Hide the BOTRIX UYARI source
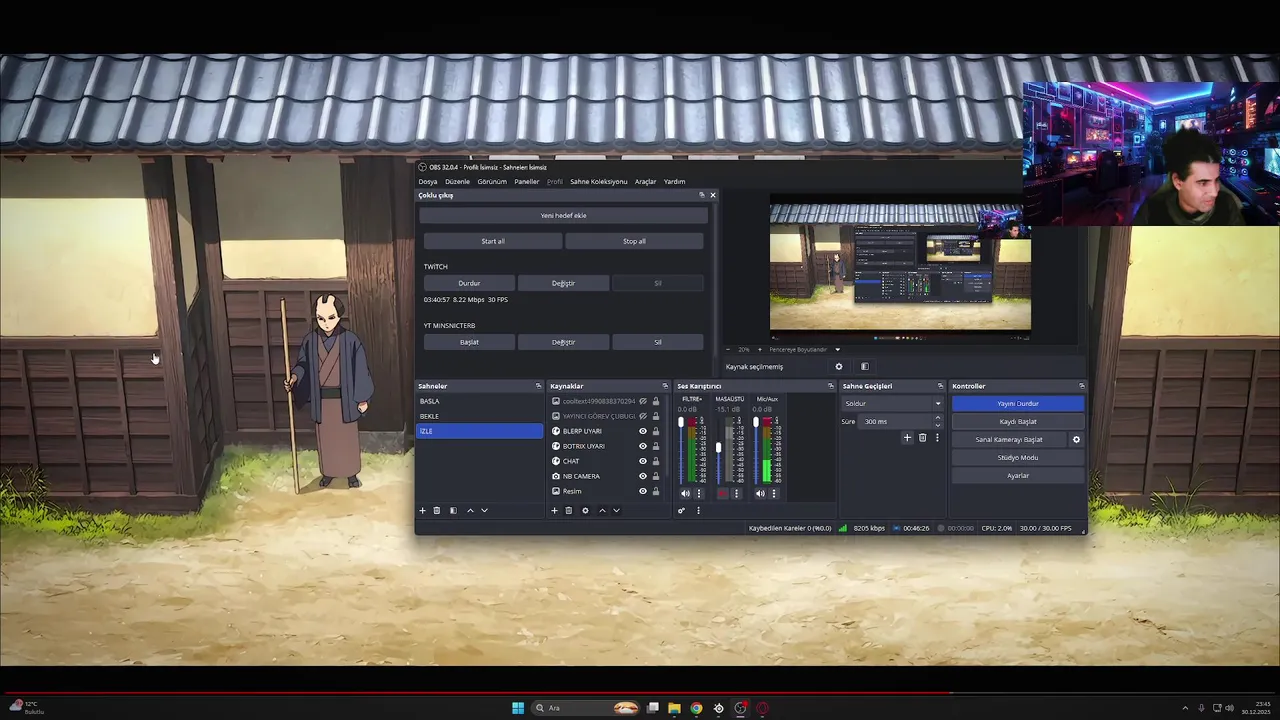Viewport: 1280px width, 720px height. [643, 446]
